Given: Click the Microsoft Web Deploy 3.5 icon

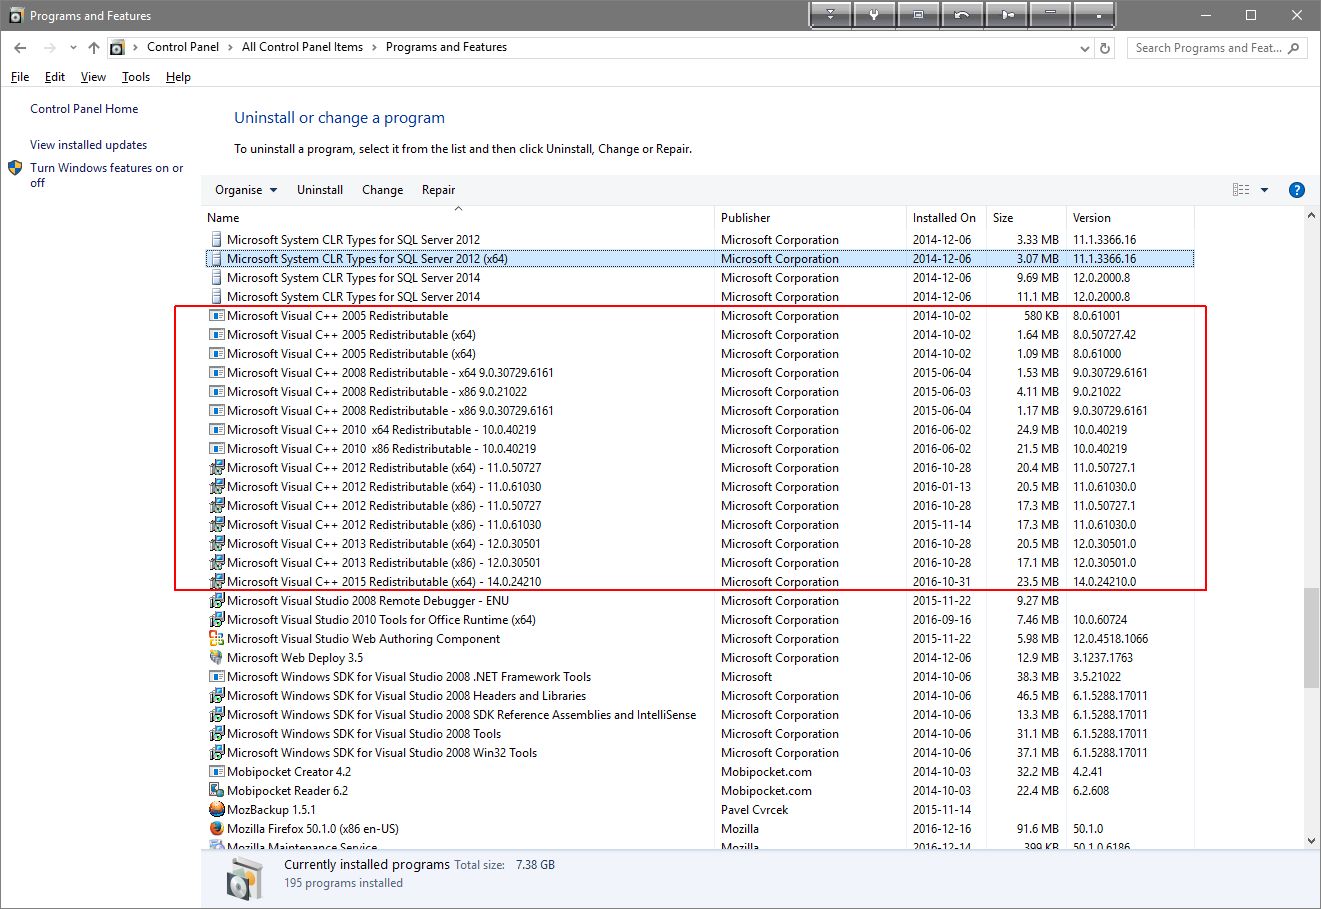Looking at the screenshot, I should [217, 658].
